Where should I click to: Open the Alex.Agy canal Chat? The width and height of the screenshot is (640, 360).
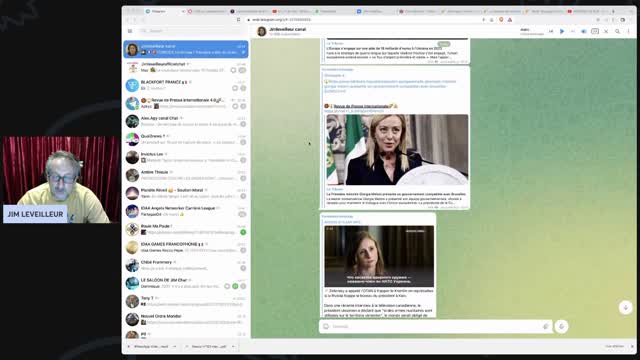tap(186, 121)
